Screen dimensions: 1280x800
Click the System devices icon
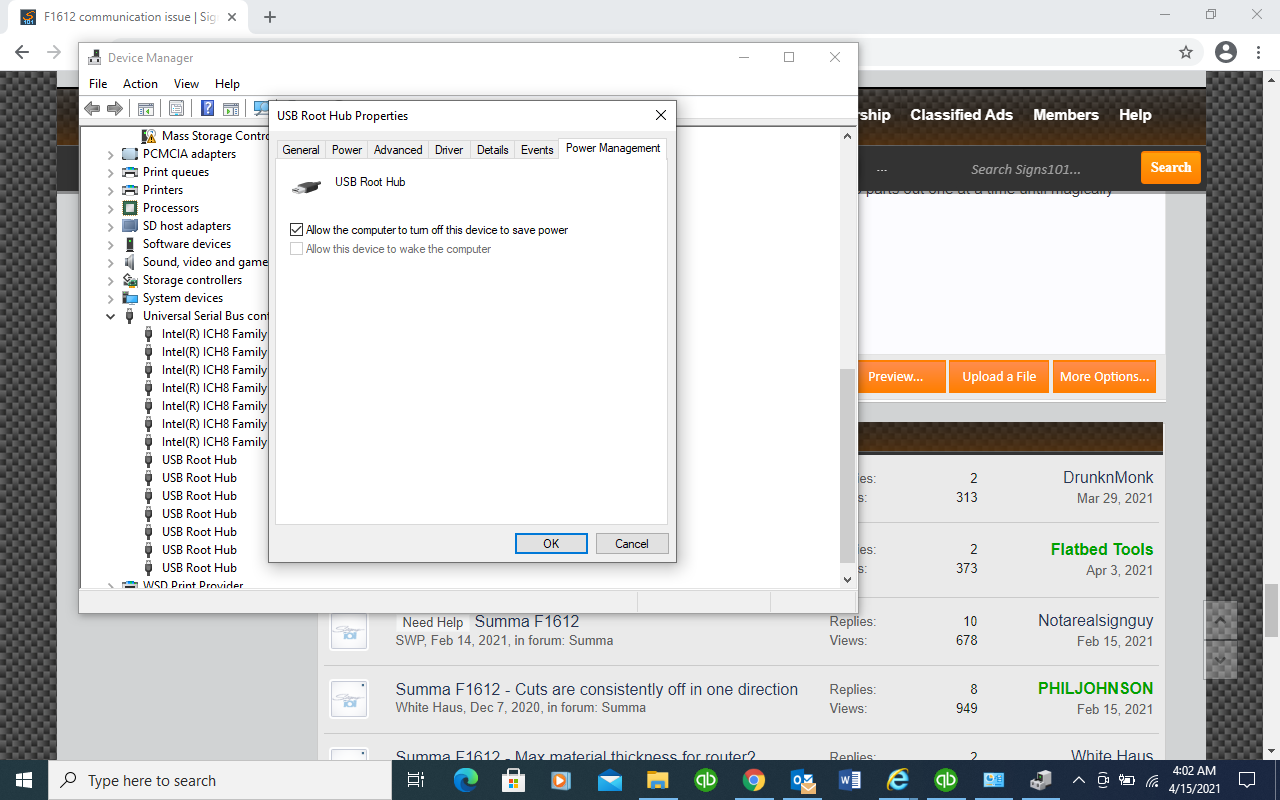coord(130,298)
